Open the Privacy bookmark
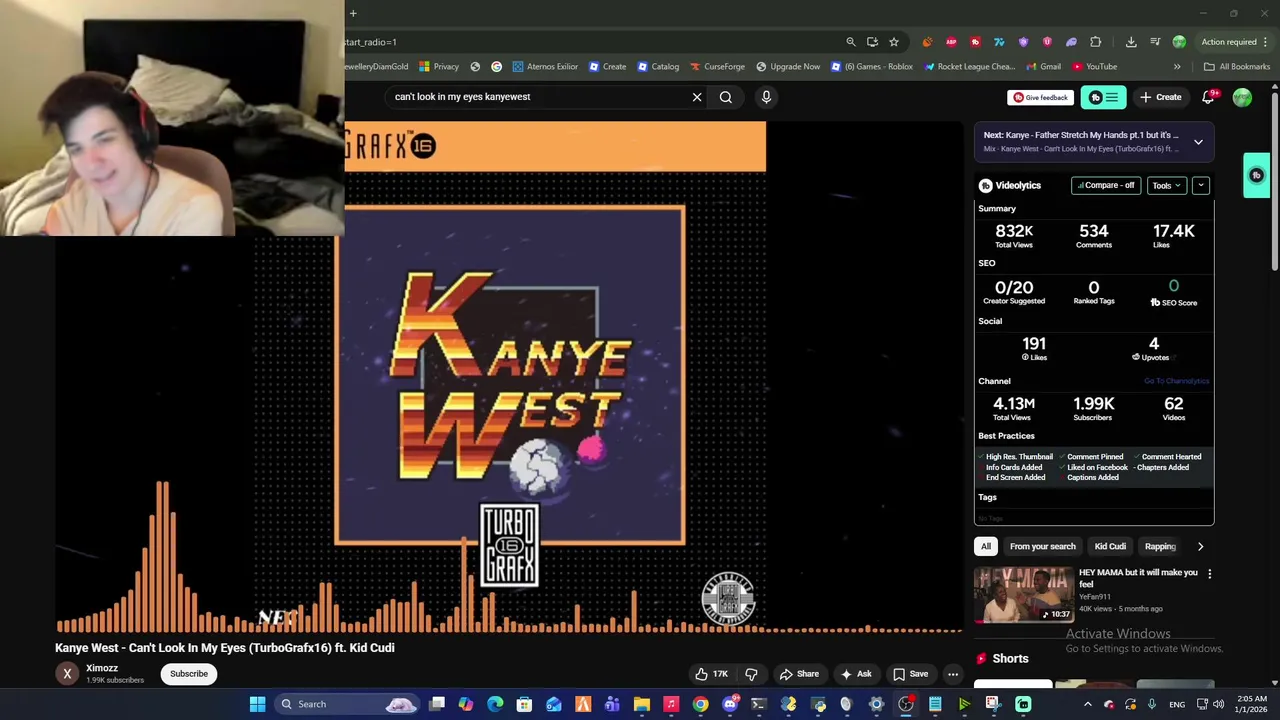Image resolution: width=1280 pixels, height=720 pixels. pyautogui.click(x=439, y=67)
